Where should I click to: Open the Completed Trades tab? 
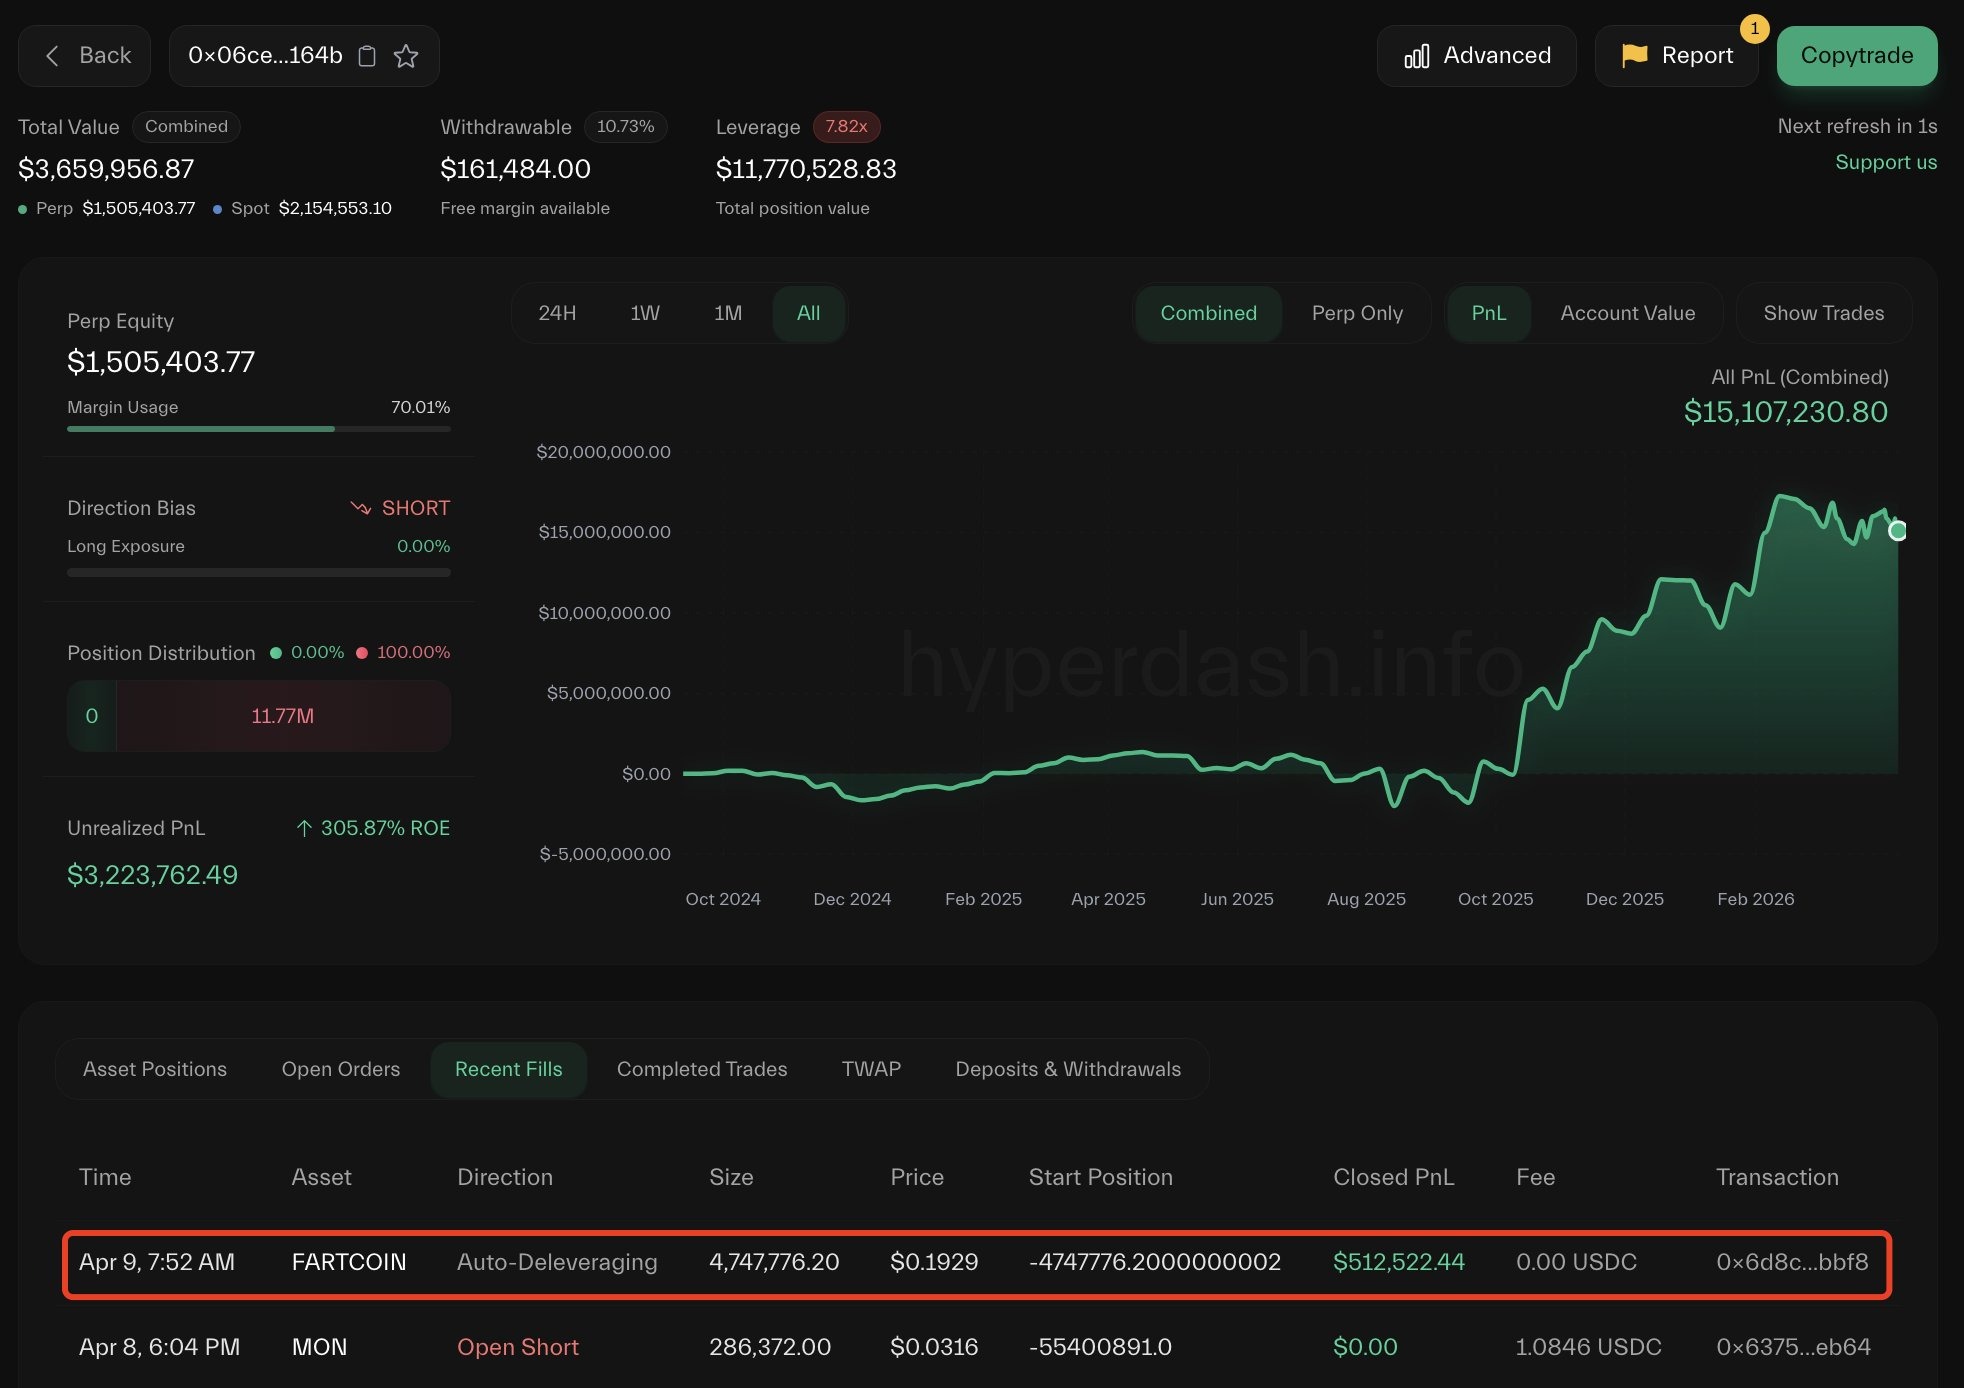pyautogui.click(x=701, y=1069)
